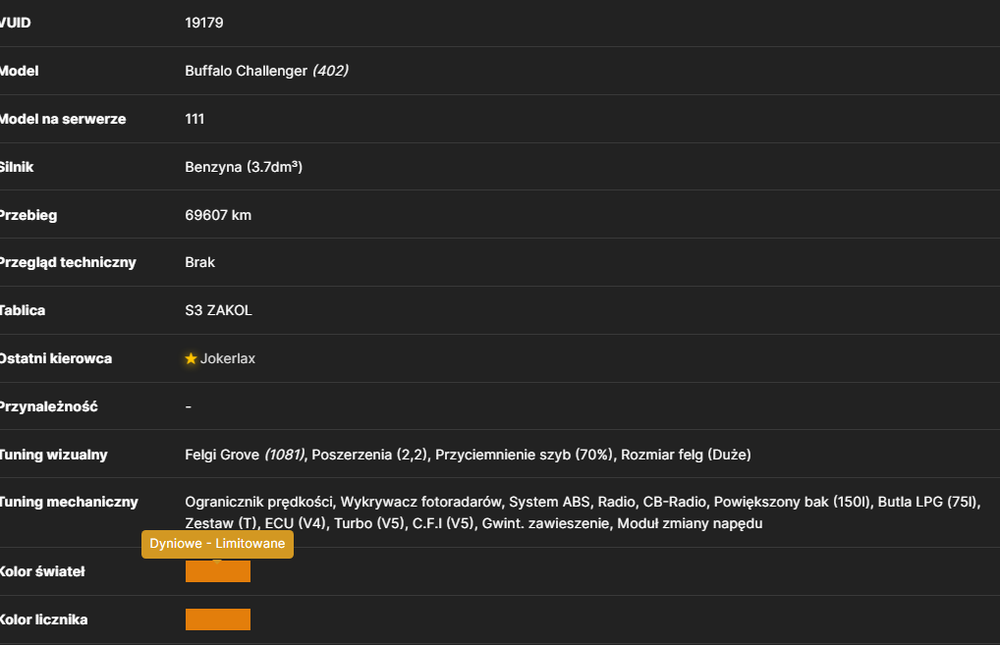Select the VUID value 19179
Image resolution: width=1000 pixels, height=645 pixels.
pos(204,23)
